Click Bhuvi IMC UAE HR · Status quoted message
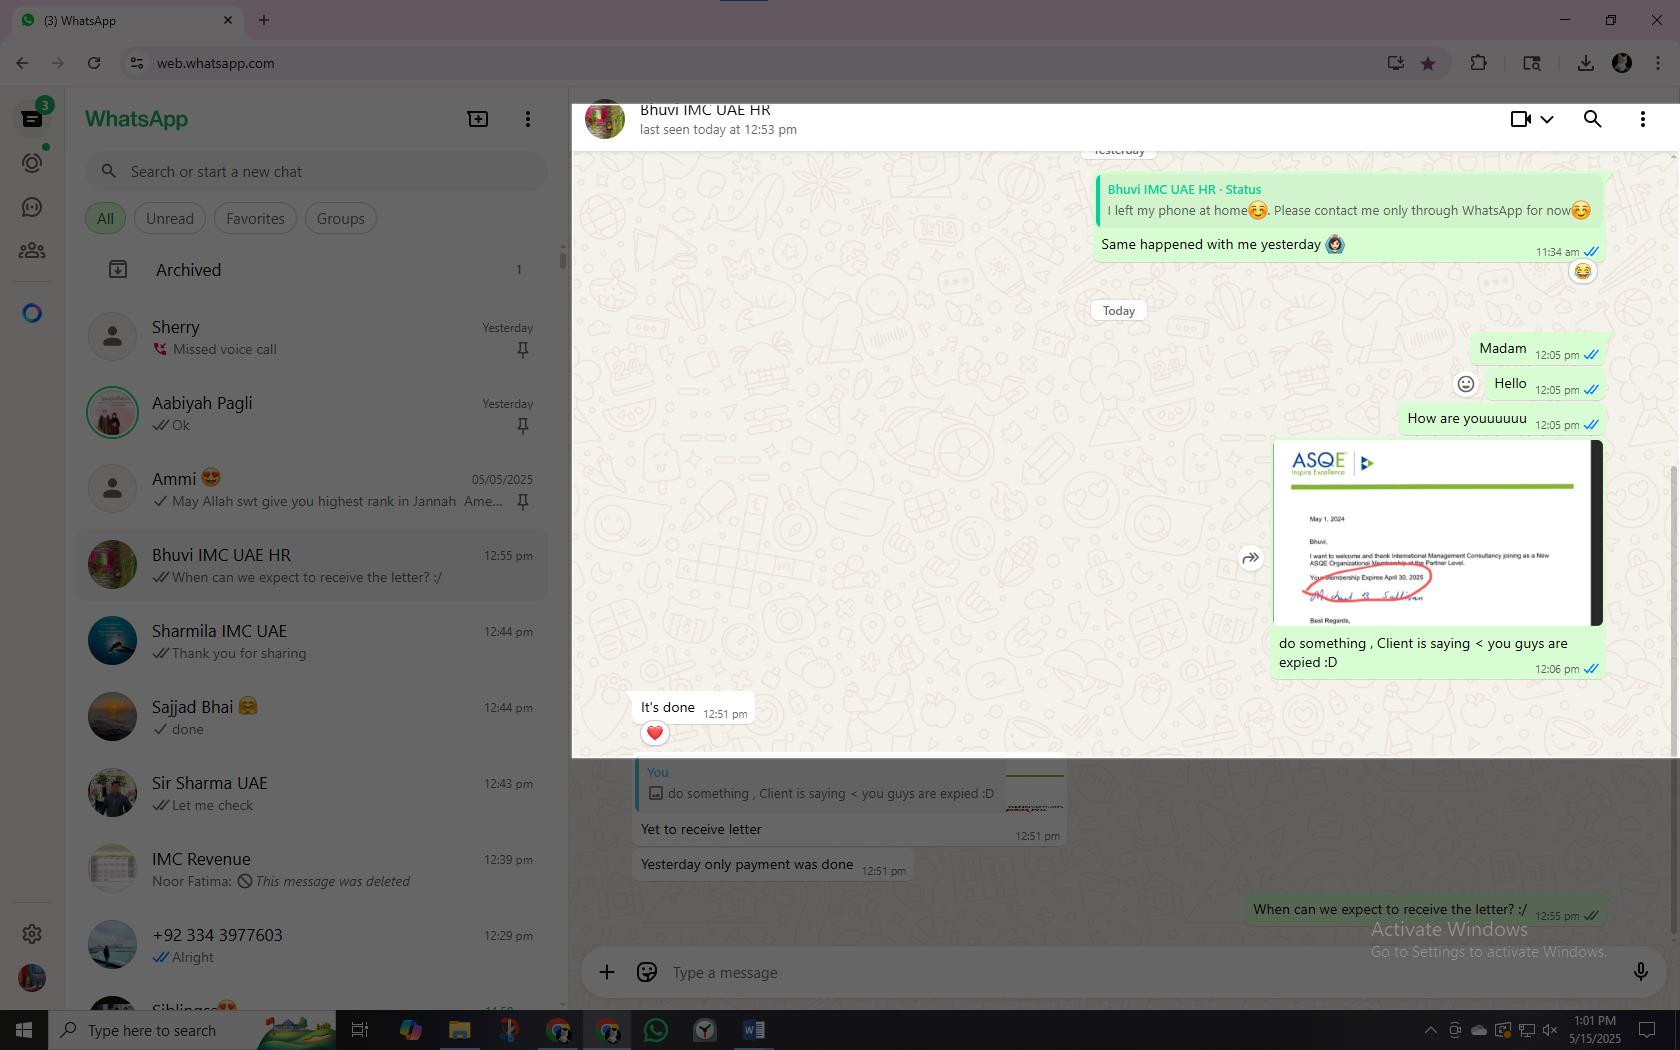The width and height of the screenshot is (1680, 1050). coord(1349,200)
